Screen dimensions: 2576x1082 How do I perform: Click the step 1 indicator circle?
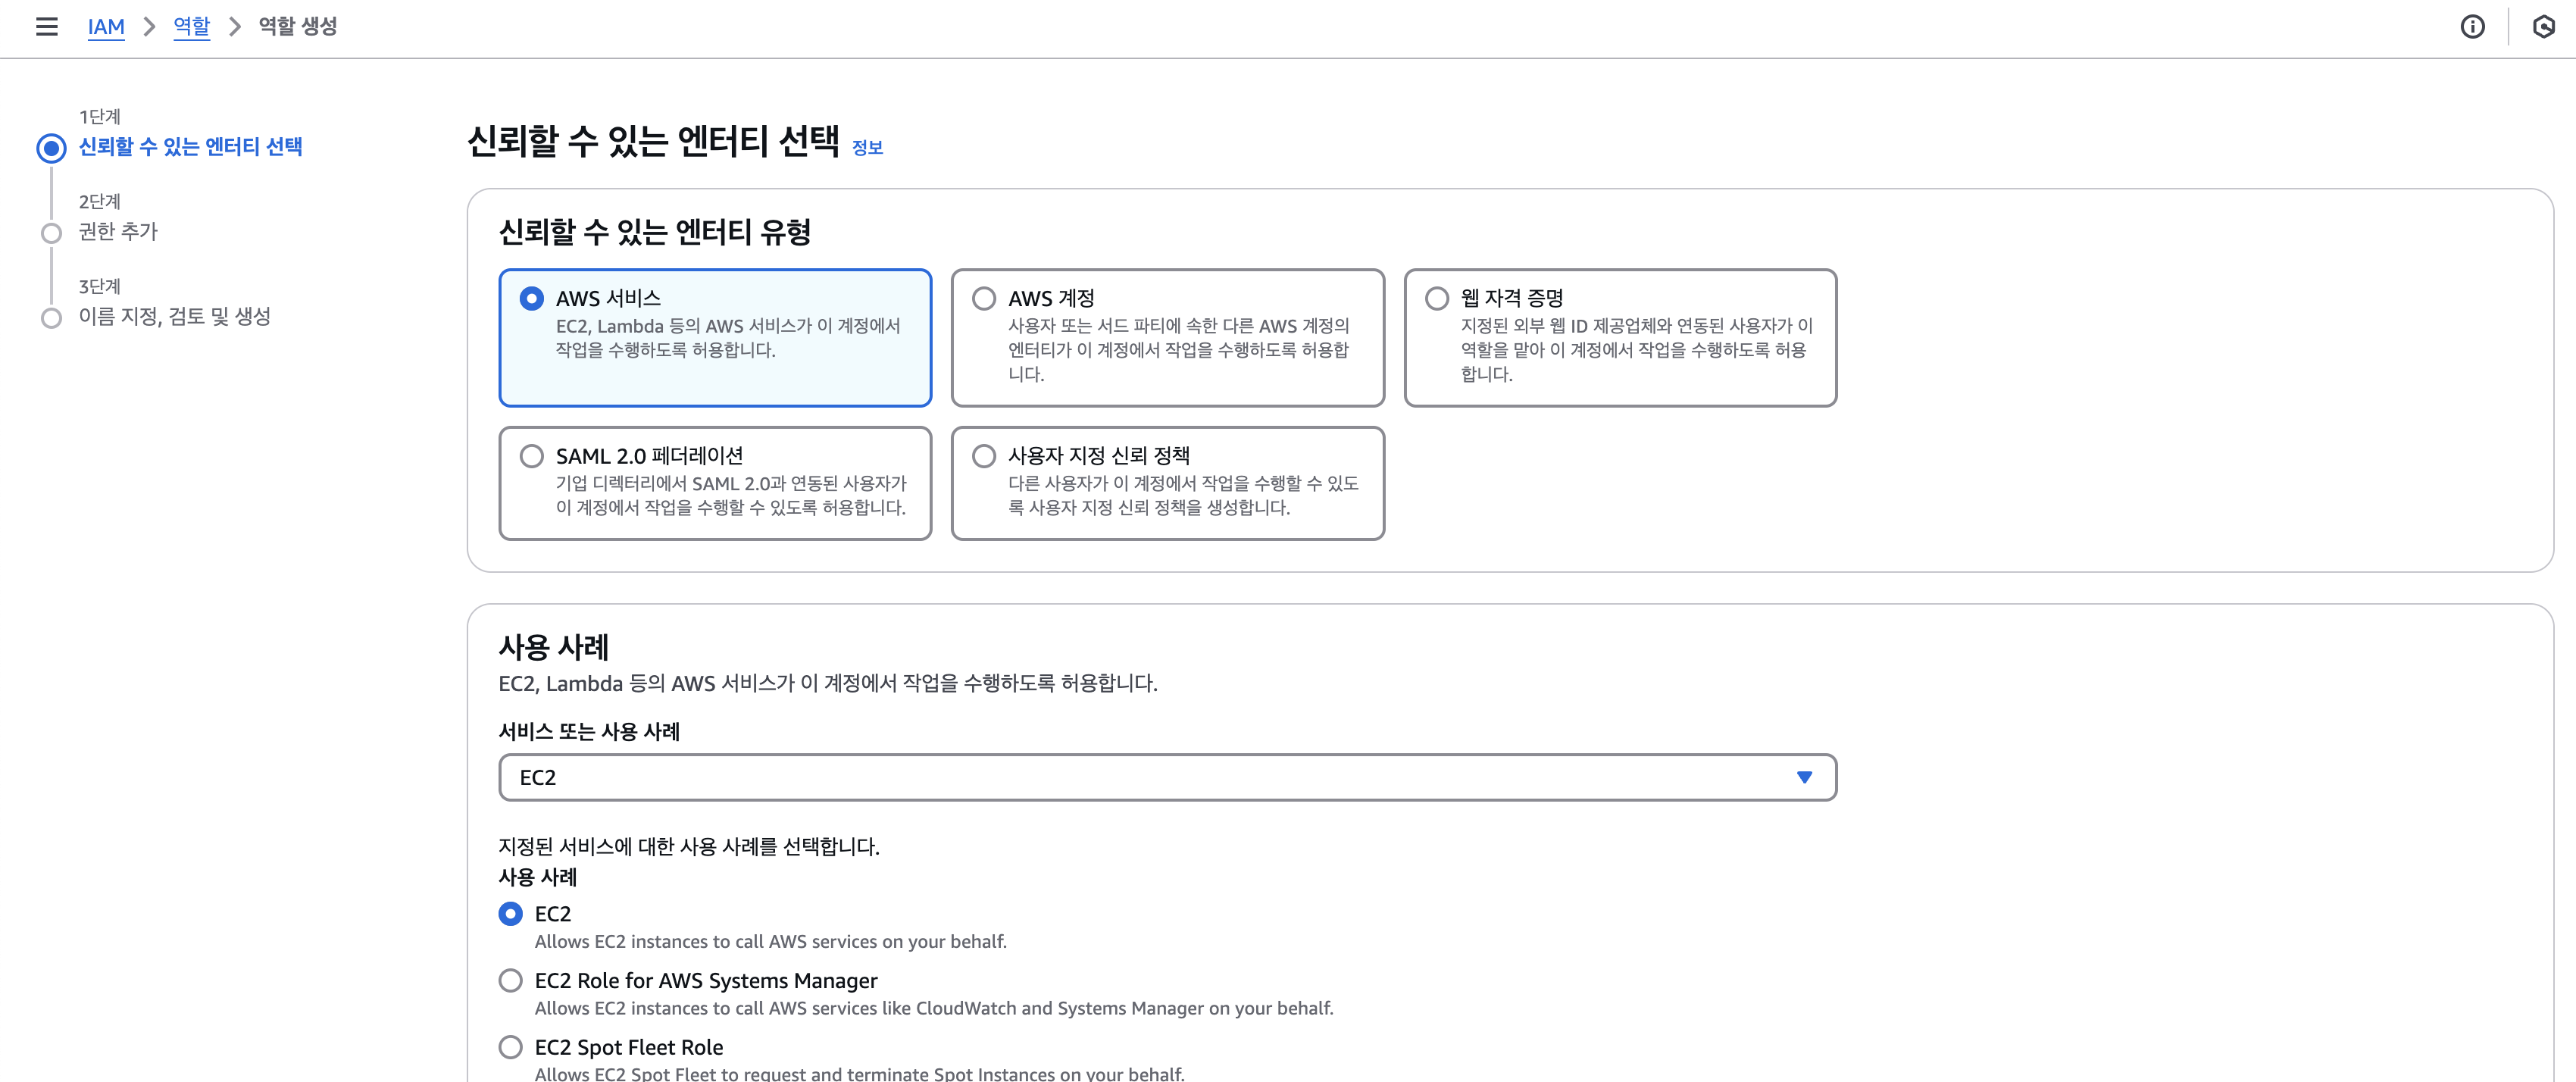51,148
